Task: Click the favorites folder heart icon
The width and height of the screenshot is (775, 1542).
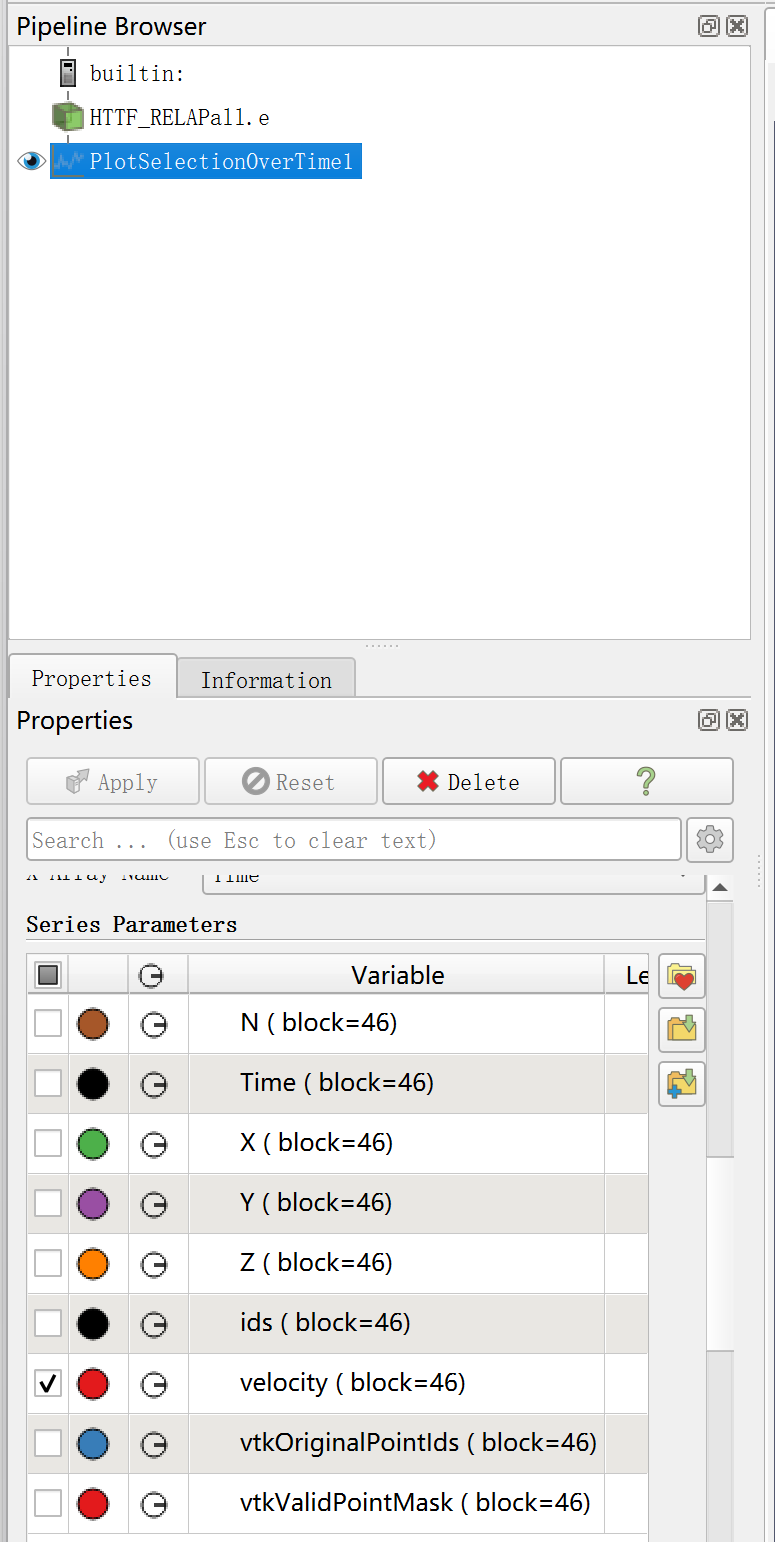Action: point(682,977)
